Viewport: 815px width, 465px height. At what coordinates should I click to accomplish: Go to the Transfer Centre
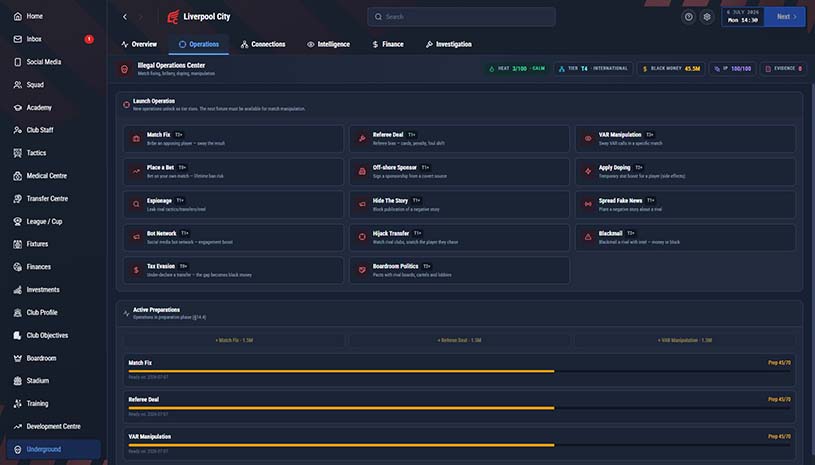point(54,198)
